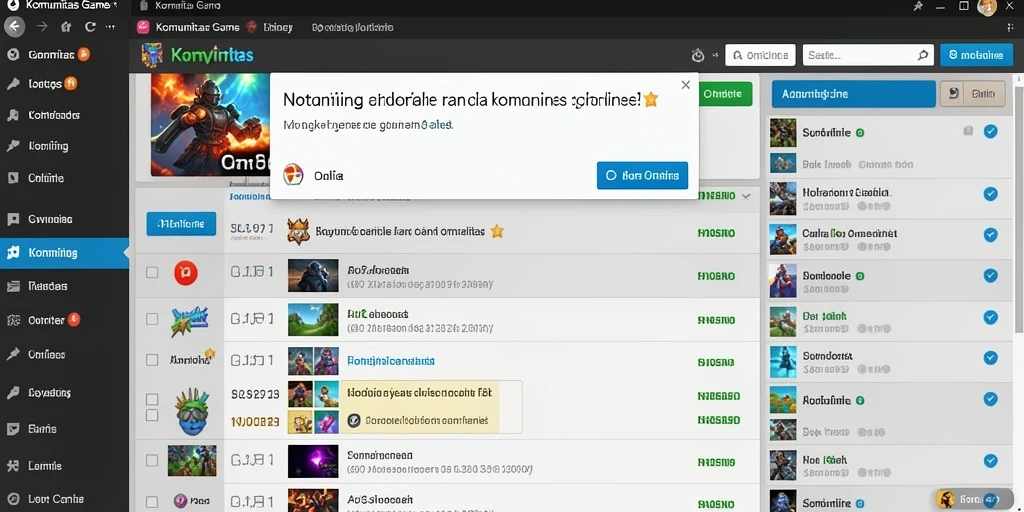Tick the checkbox beside red circle row

(x=152, y=272)
